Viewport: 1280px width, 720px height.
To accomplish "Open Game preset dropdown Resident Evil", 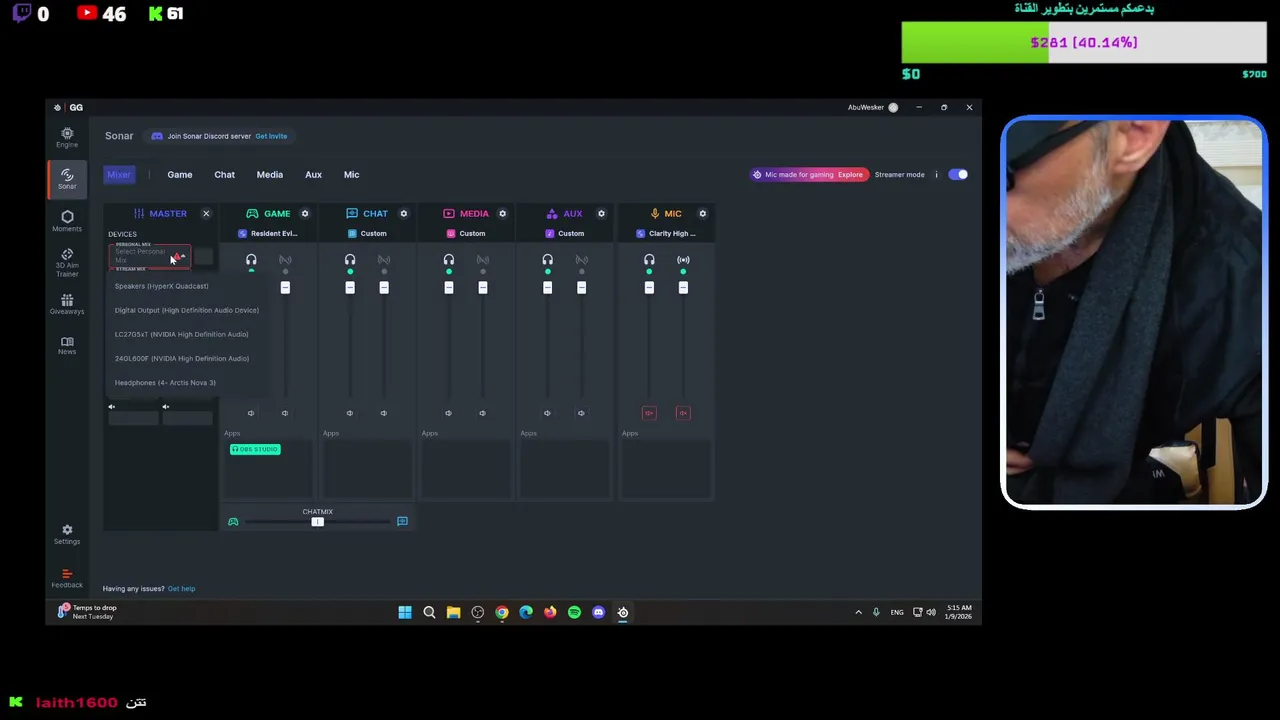I will 268,233.
